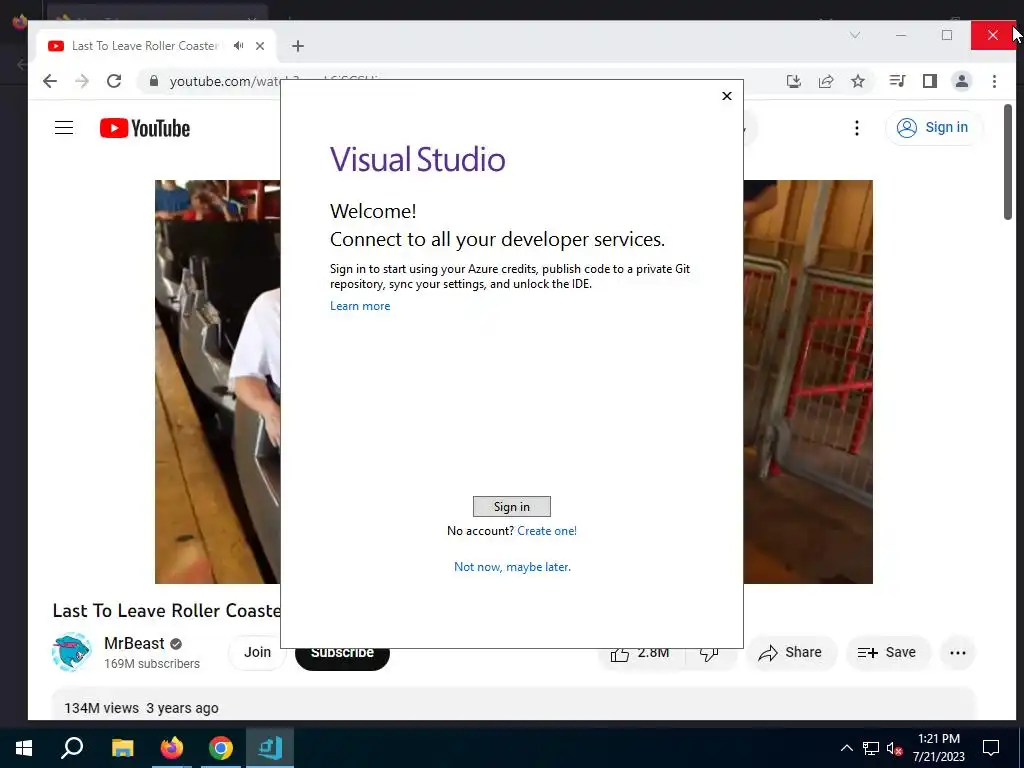Click install app icon in address bar
Image resolution: width=1024 pixels, height=768 pixels.
click(793, 81)
